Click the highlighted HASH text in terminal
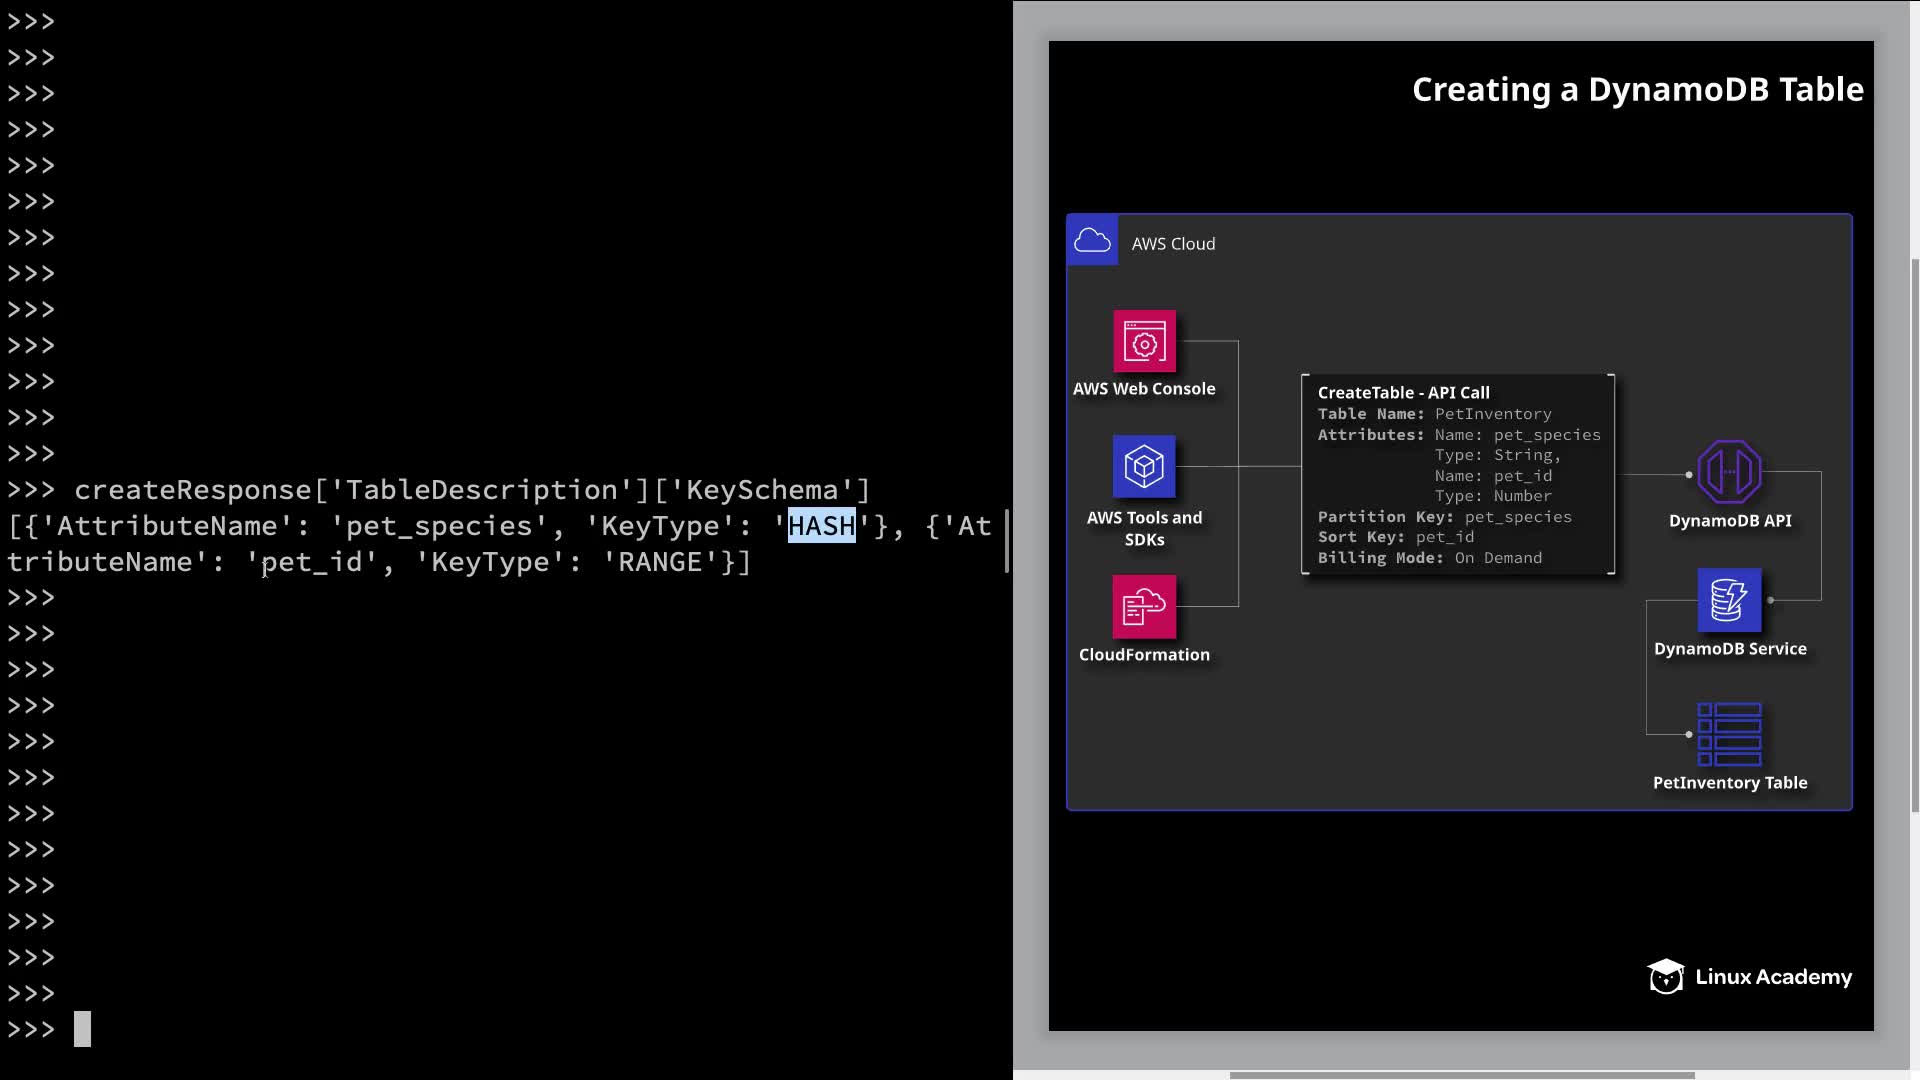 821,526
